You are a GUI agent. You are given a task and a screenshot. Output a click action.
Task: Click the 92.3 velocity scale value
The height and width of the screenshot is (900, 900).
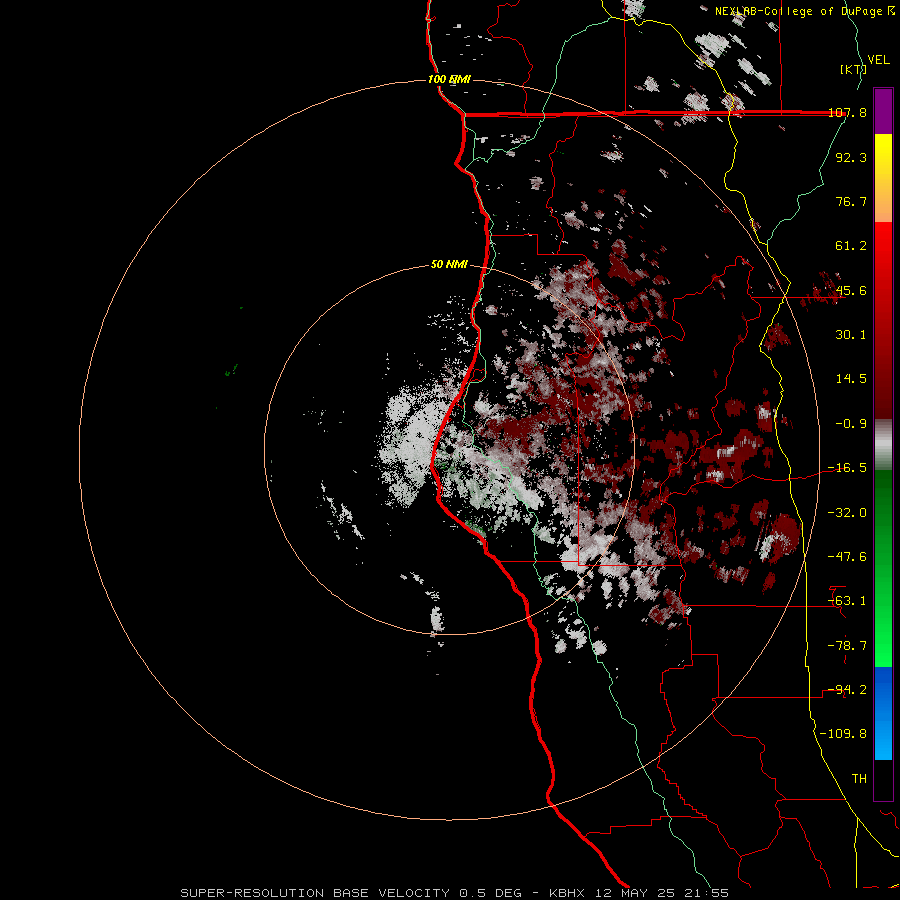(x=851, y=157)
